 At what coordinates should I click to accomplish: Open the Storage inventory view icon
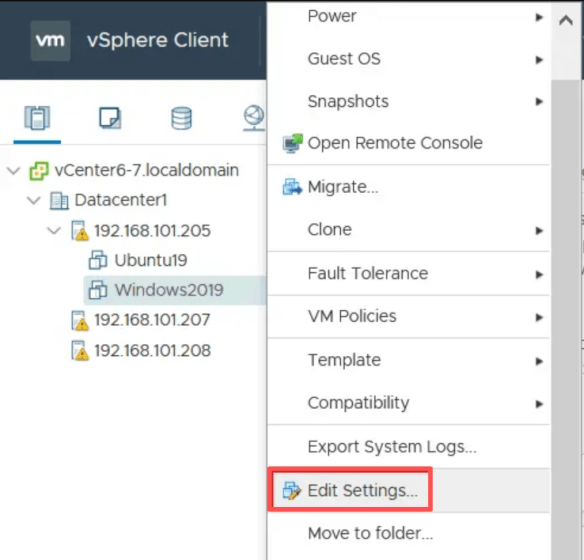click(x=181, y=118)
